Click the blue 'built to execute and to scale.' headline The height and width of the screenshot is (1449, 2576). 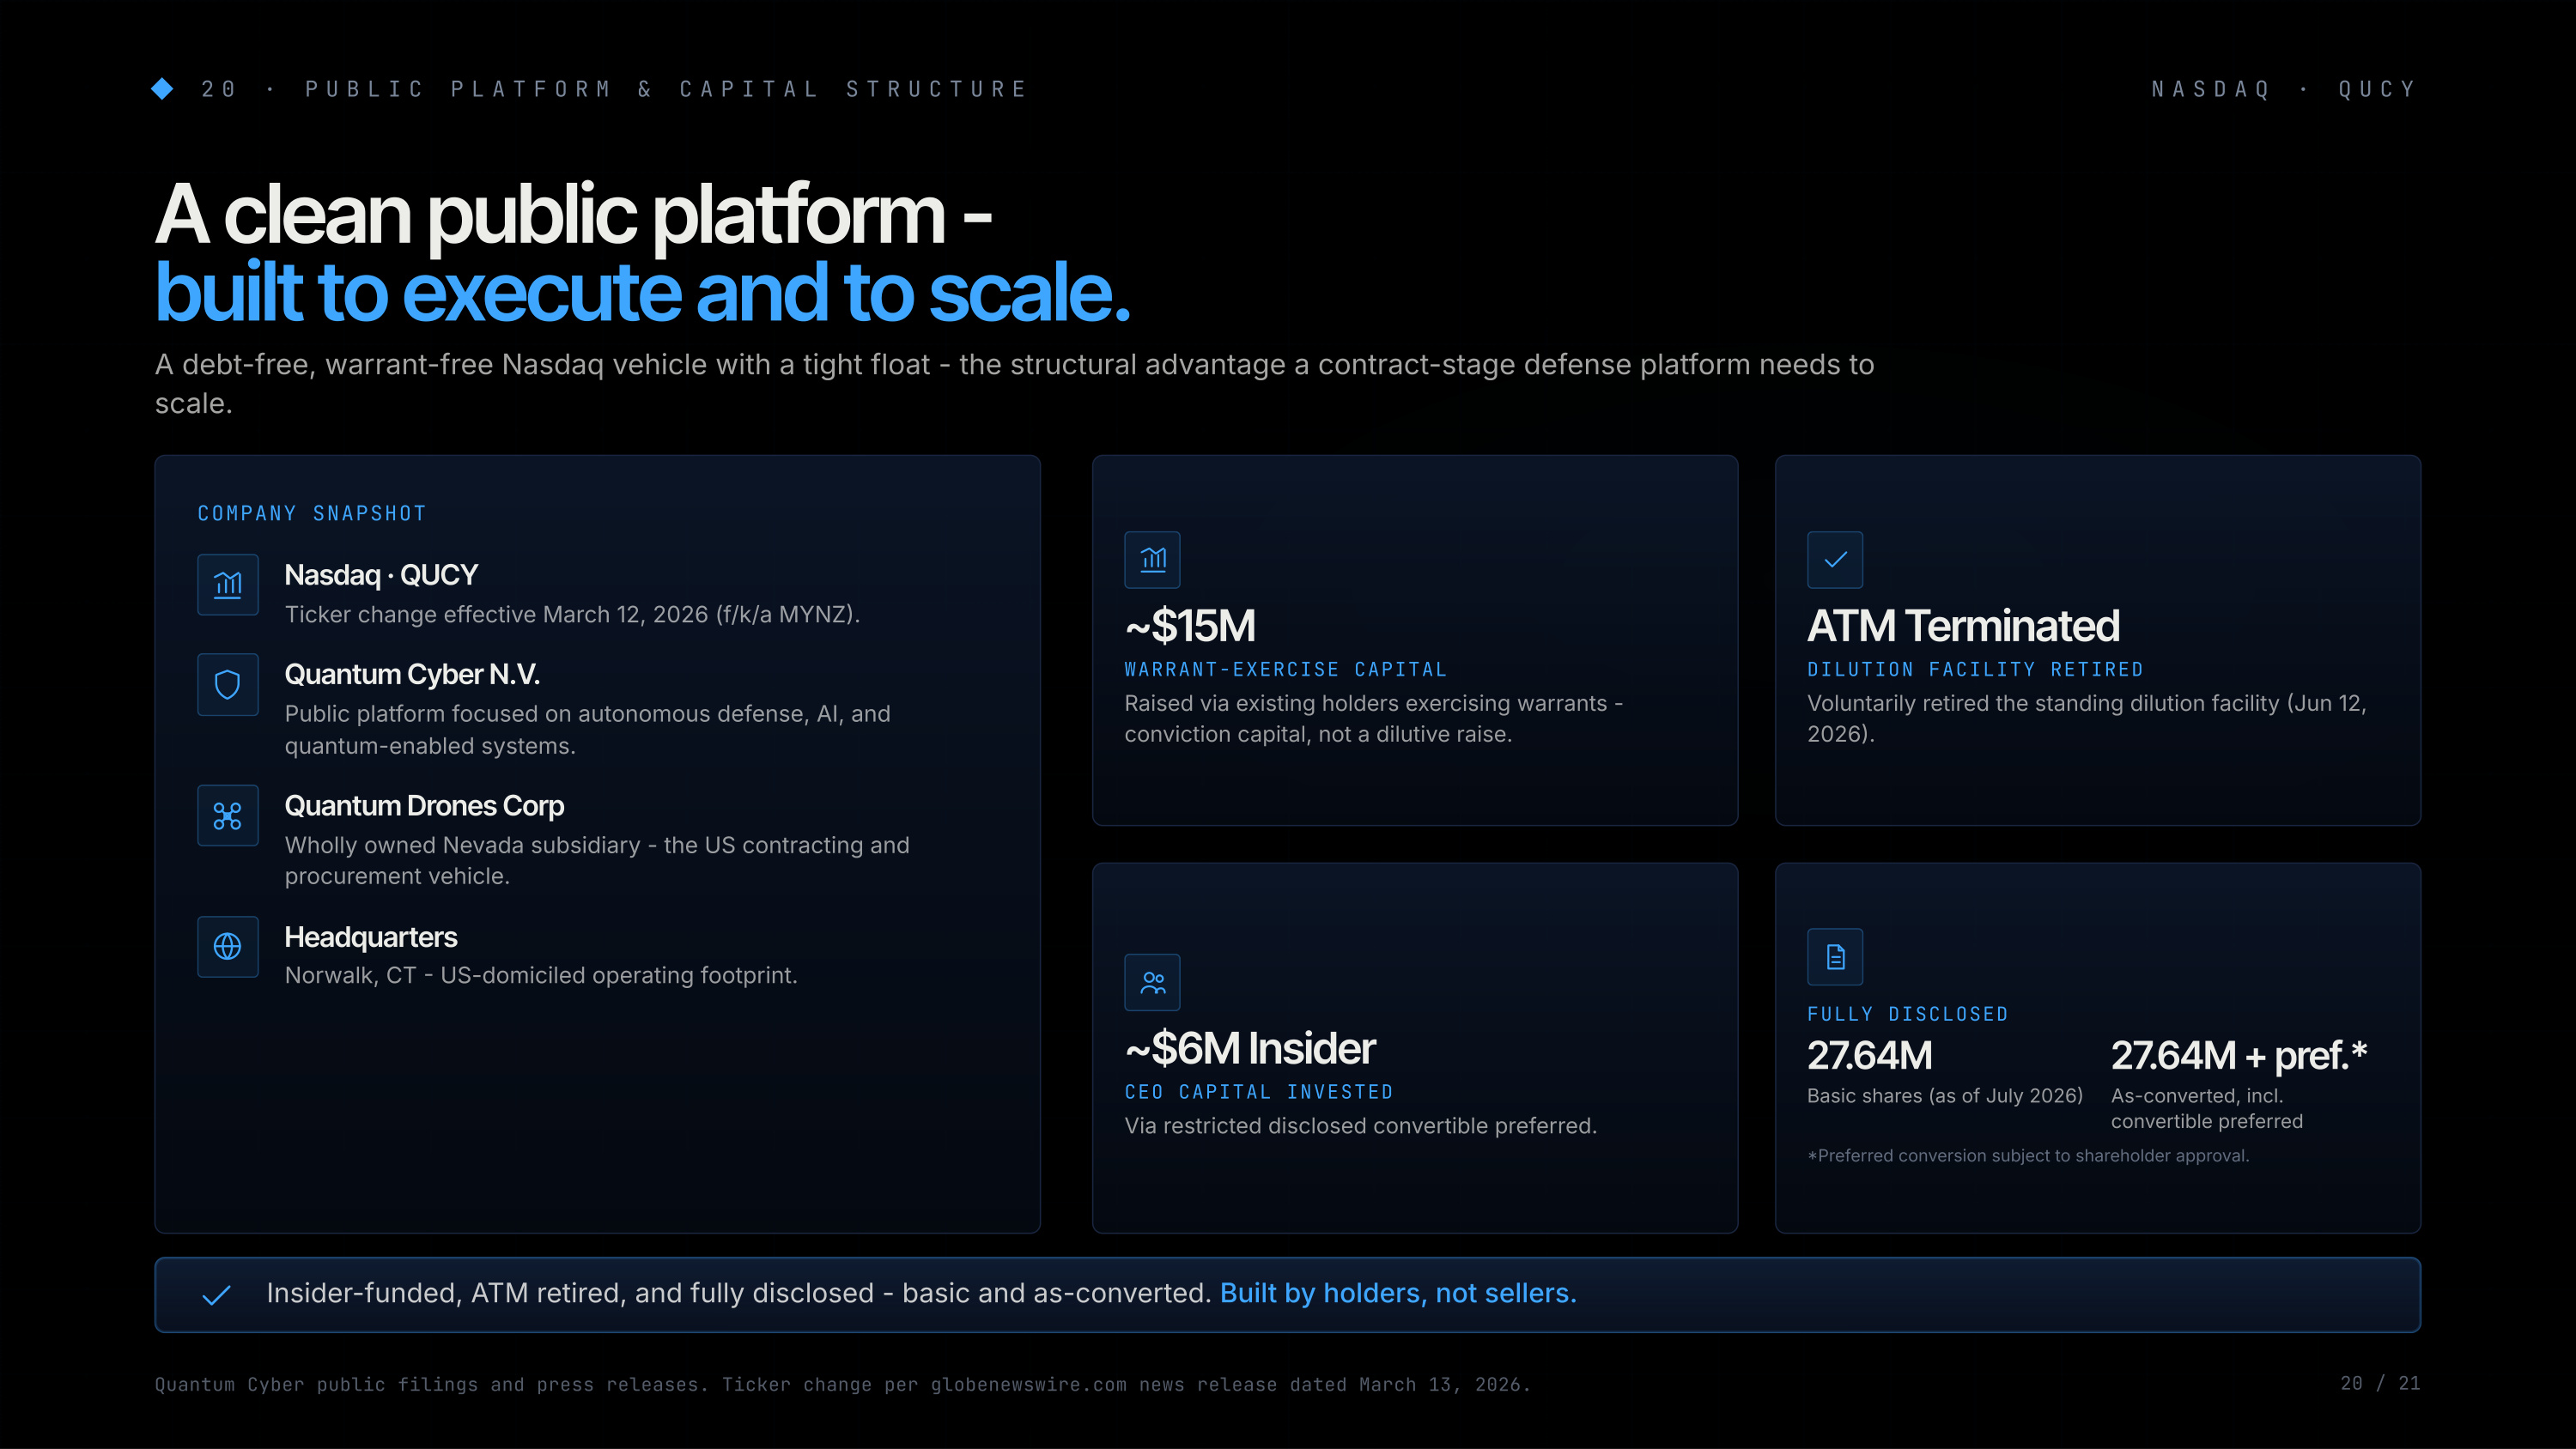point(643,292)
